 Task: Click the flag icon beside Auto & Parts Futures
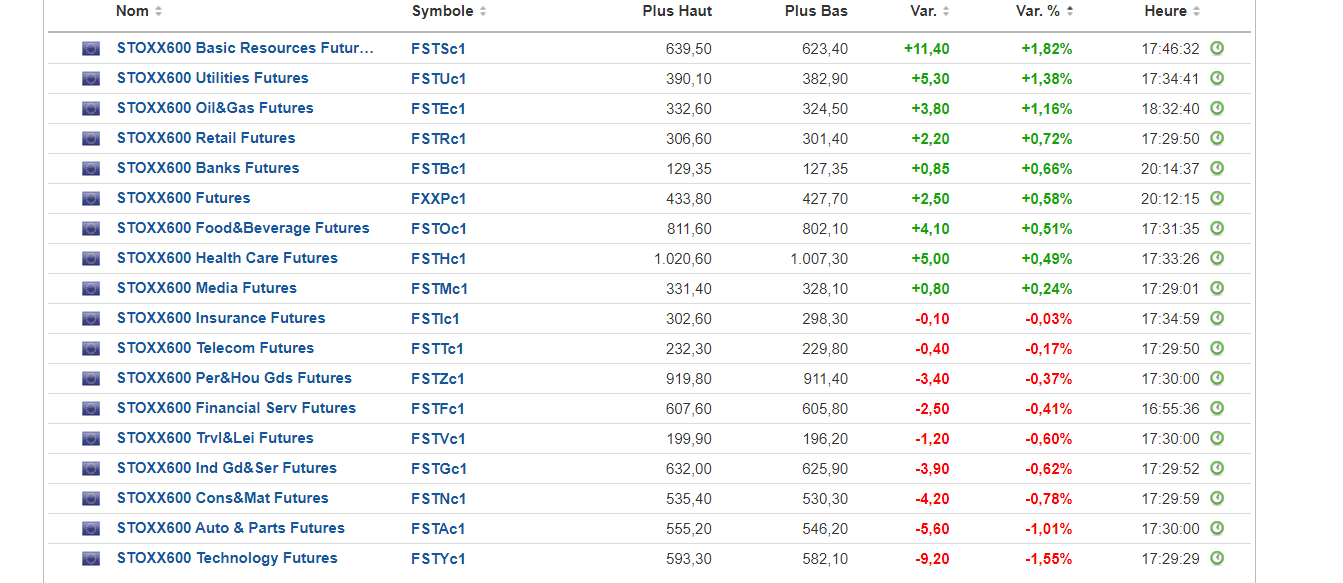point(91,529)
